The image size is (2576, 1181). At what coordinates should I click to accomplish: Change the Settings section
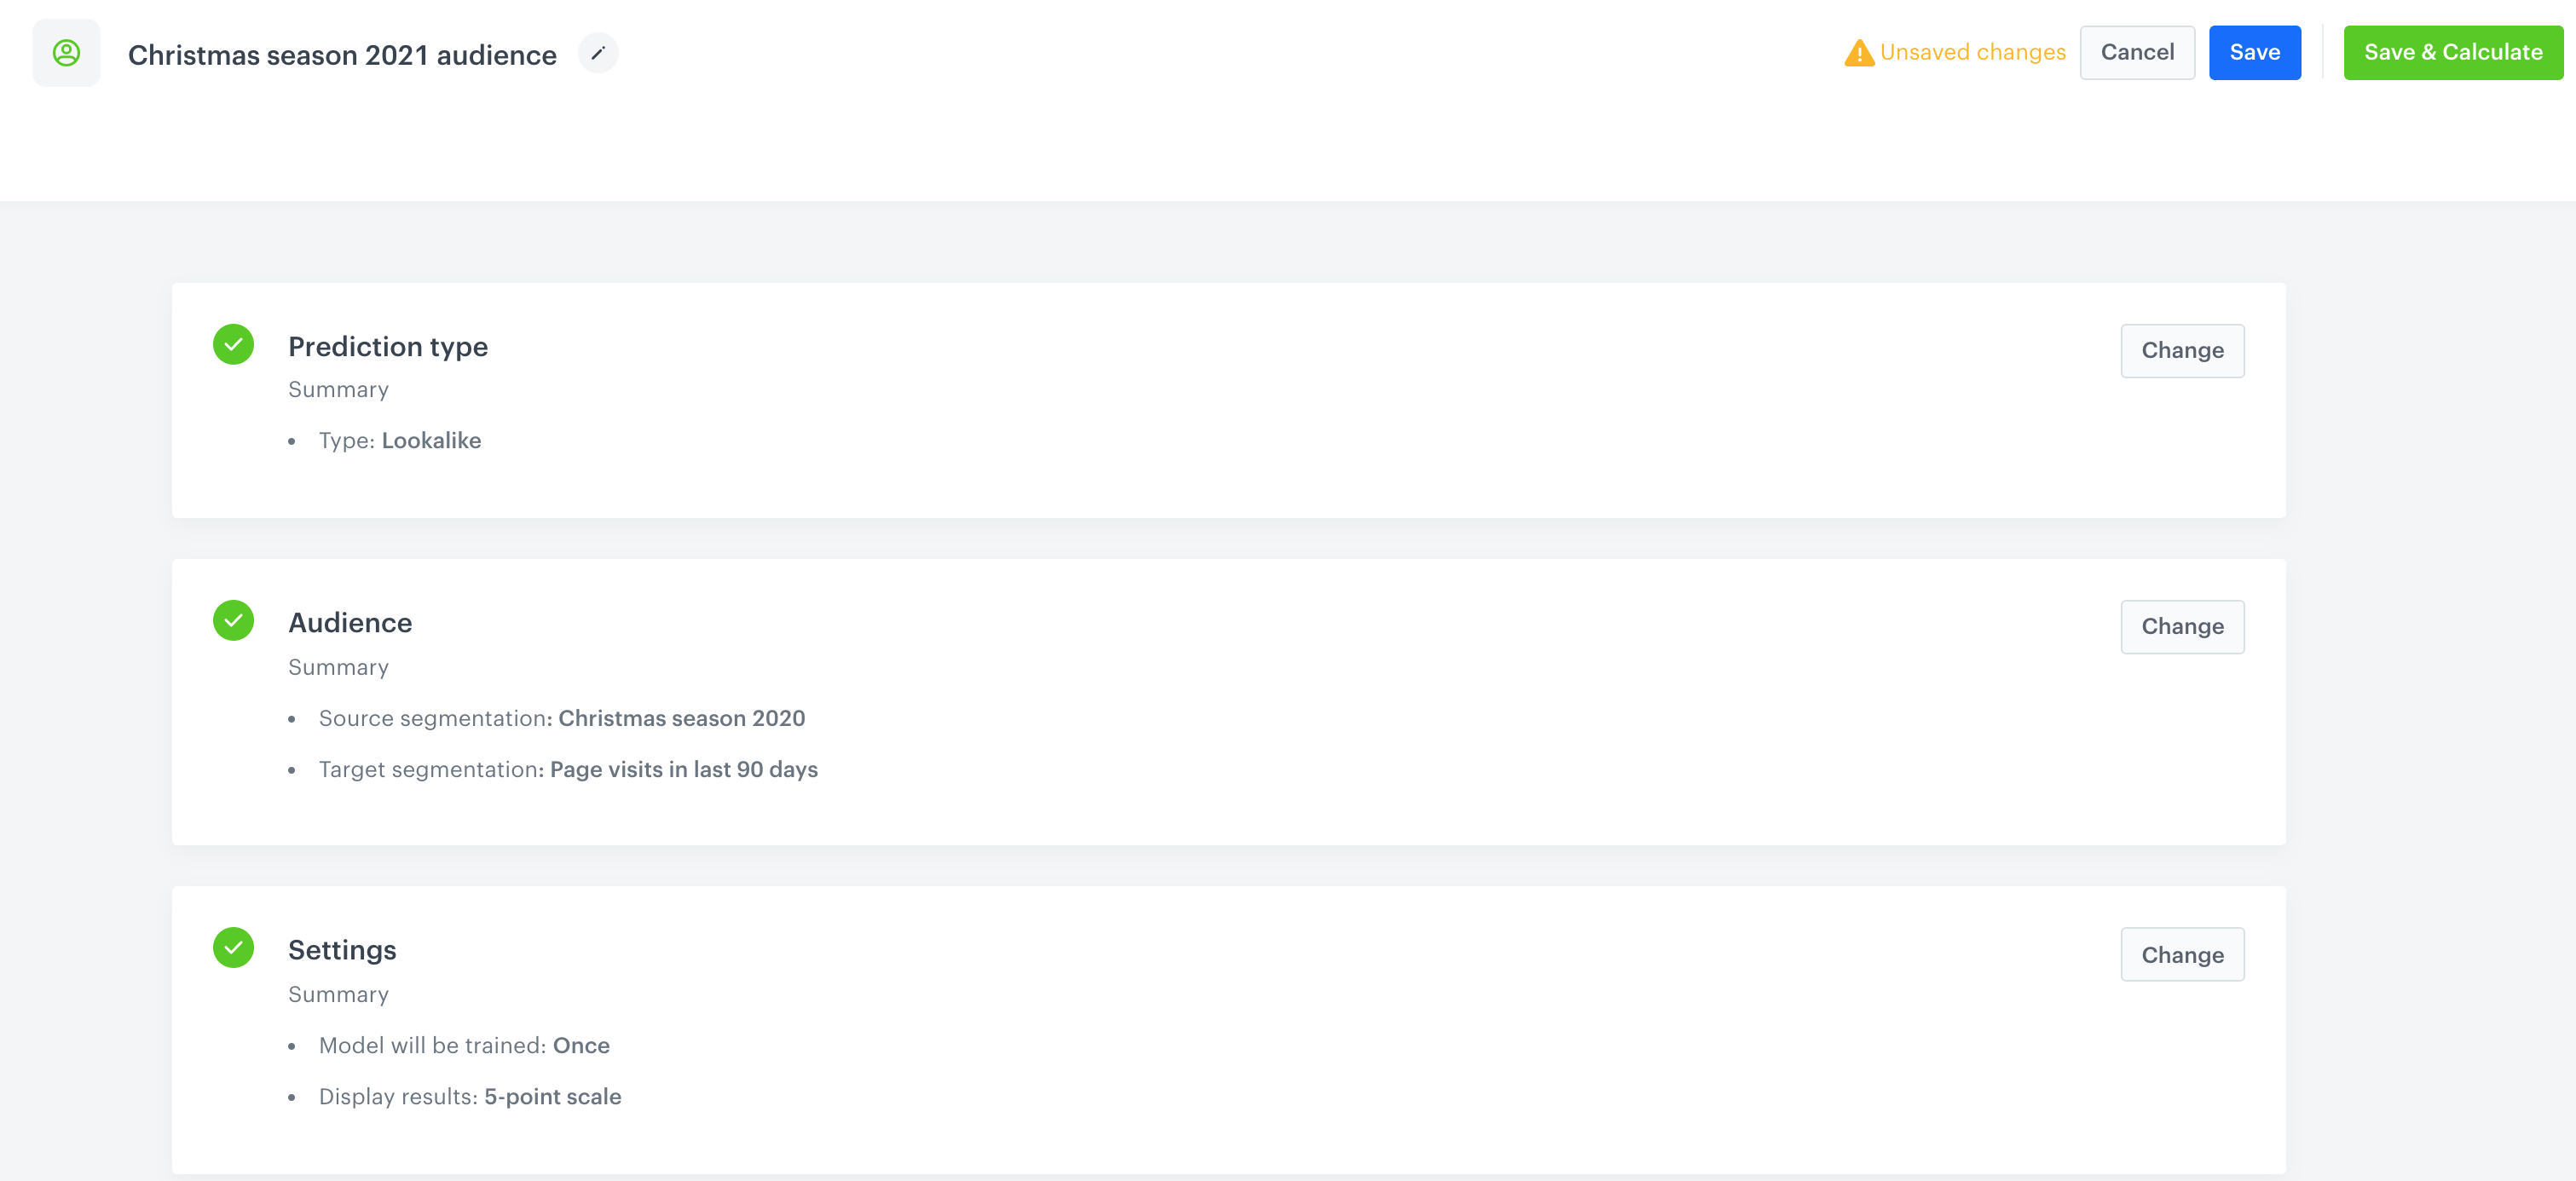pyautogui.click(x=2182, y=954)
